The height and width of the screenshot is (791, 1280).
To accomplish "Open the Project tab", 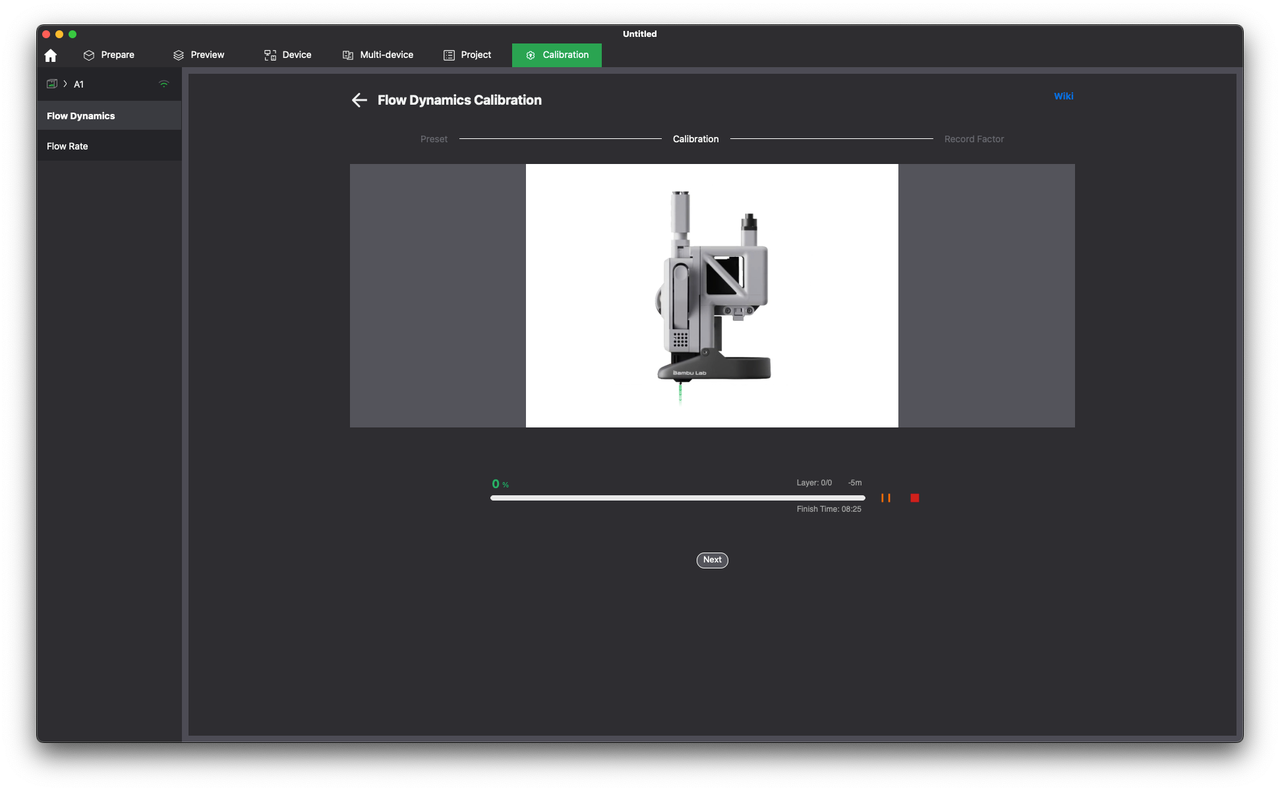I will pyautogui.click(x=467, y=55).
